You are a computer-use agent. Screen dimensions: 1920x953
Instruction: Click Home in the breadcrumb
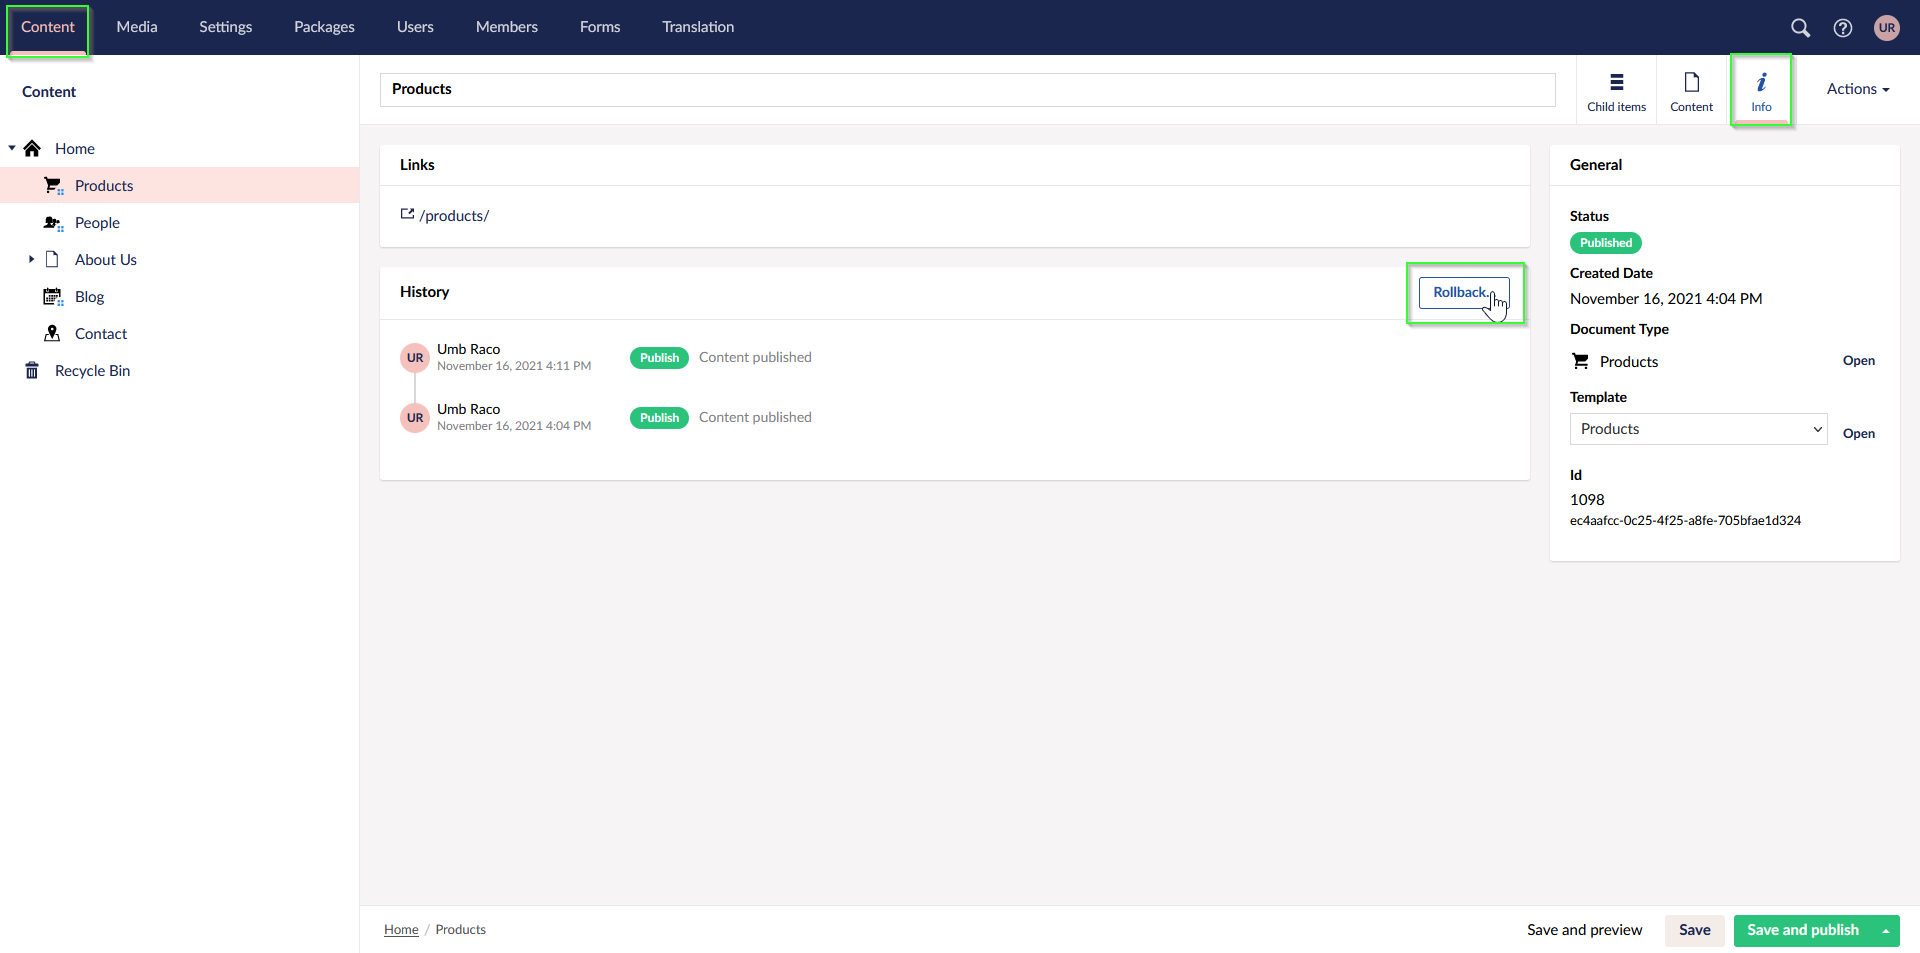pyautogui.click(x=401, y=930)
